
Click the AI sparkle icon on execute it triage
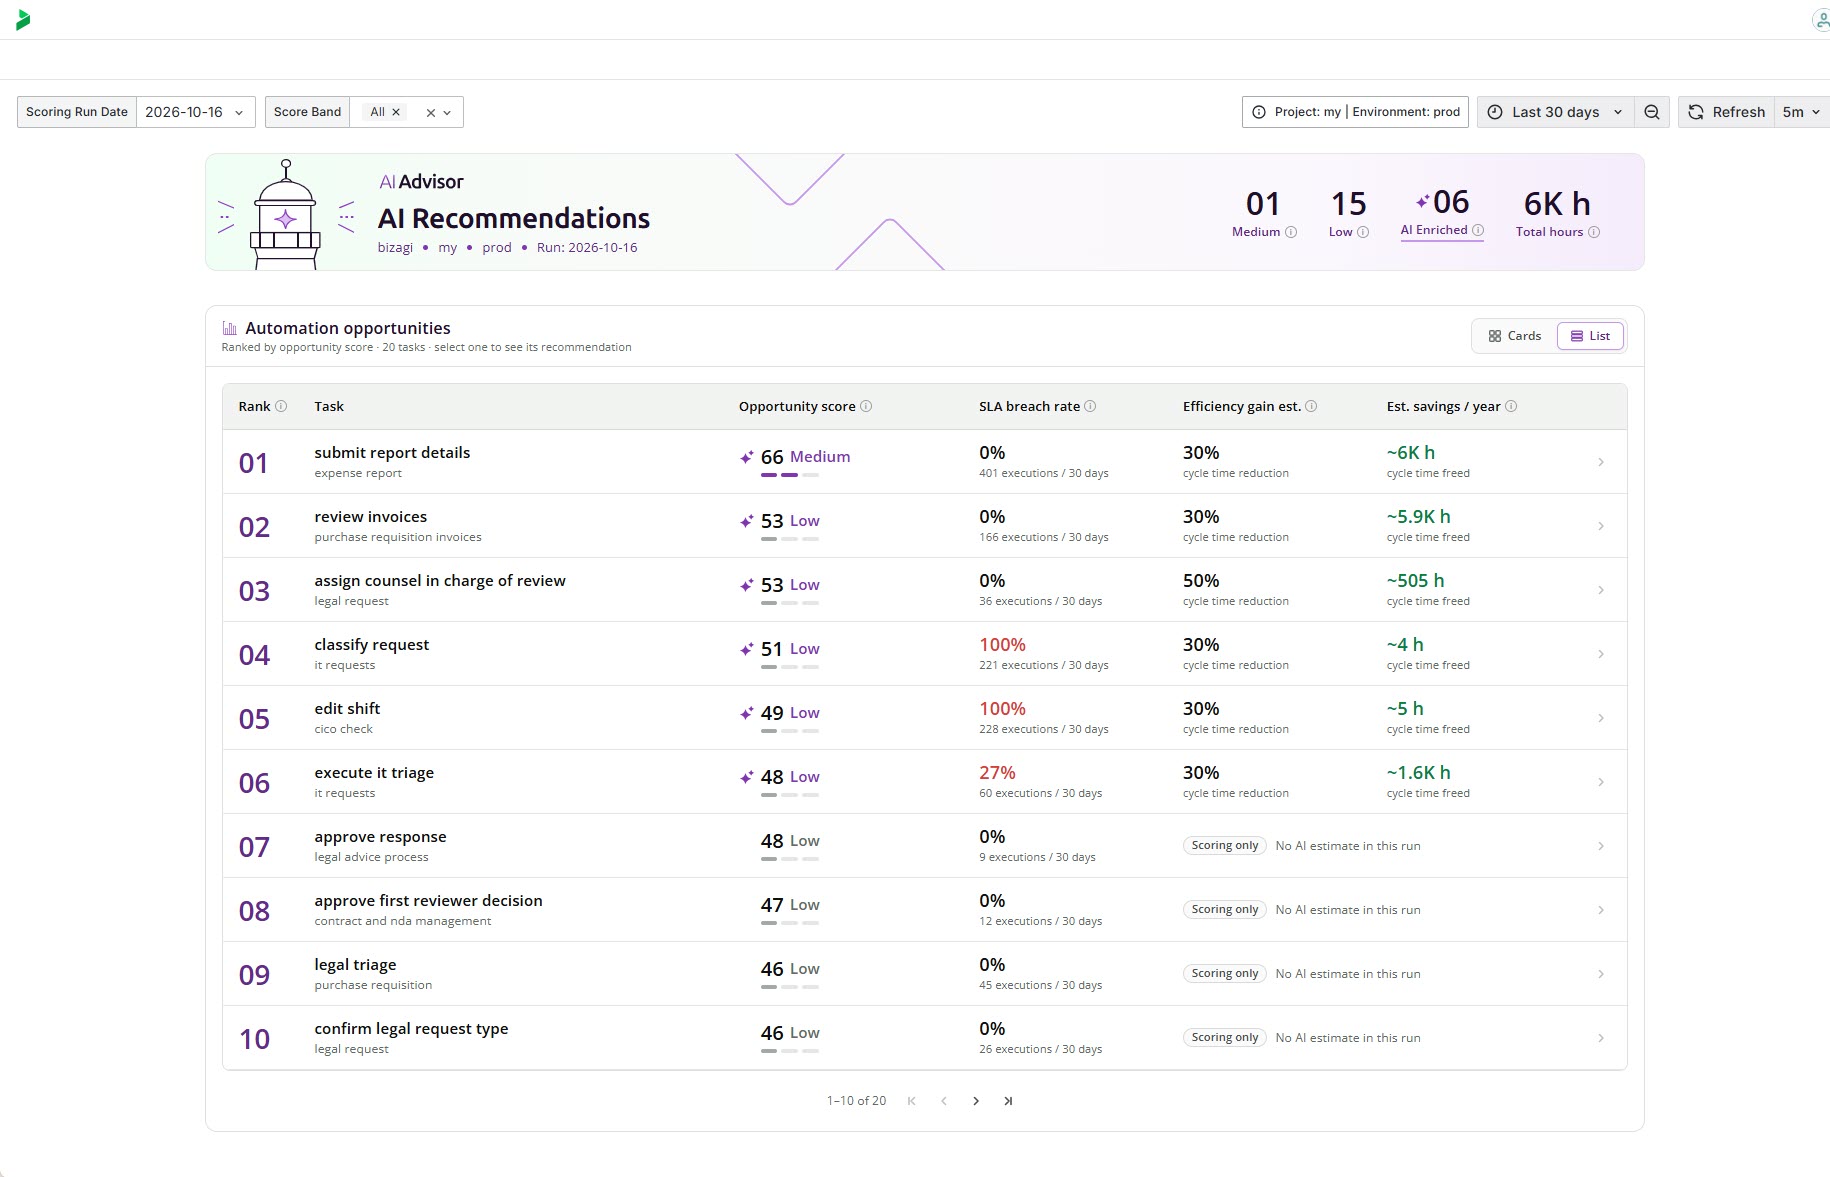point(746,777)
